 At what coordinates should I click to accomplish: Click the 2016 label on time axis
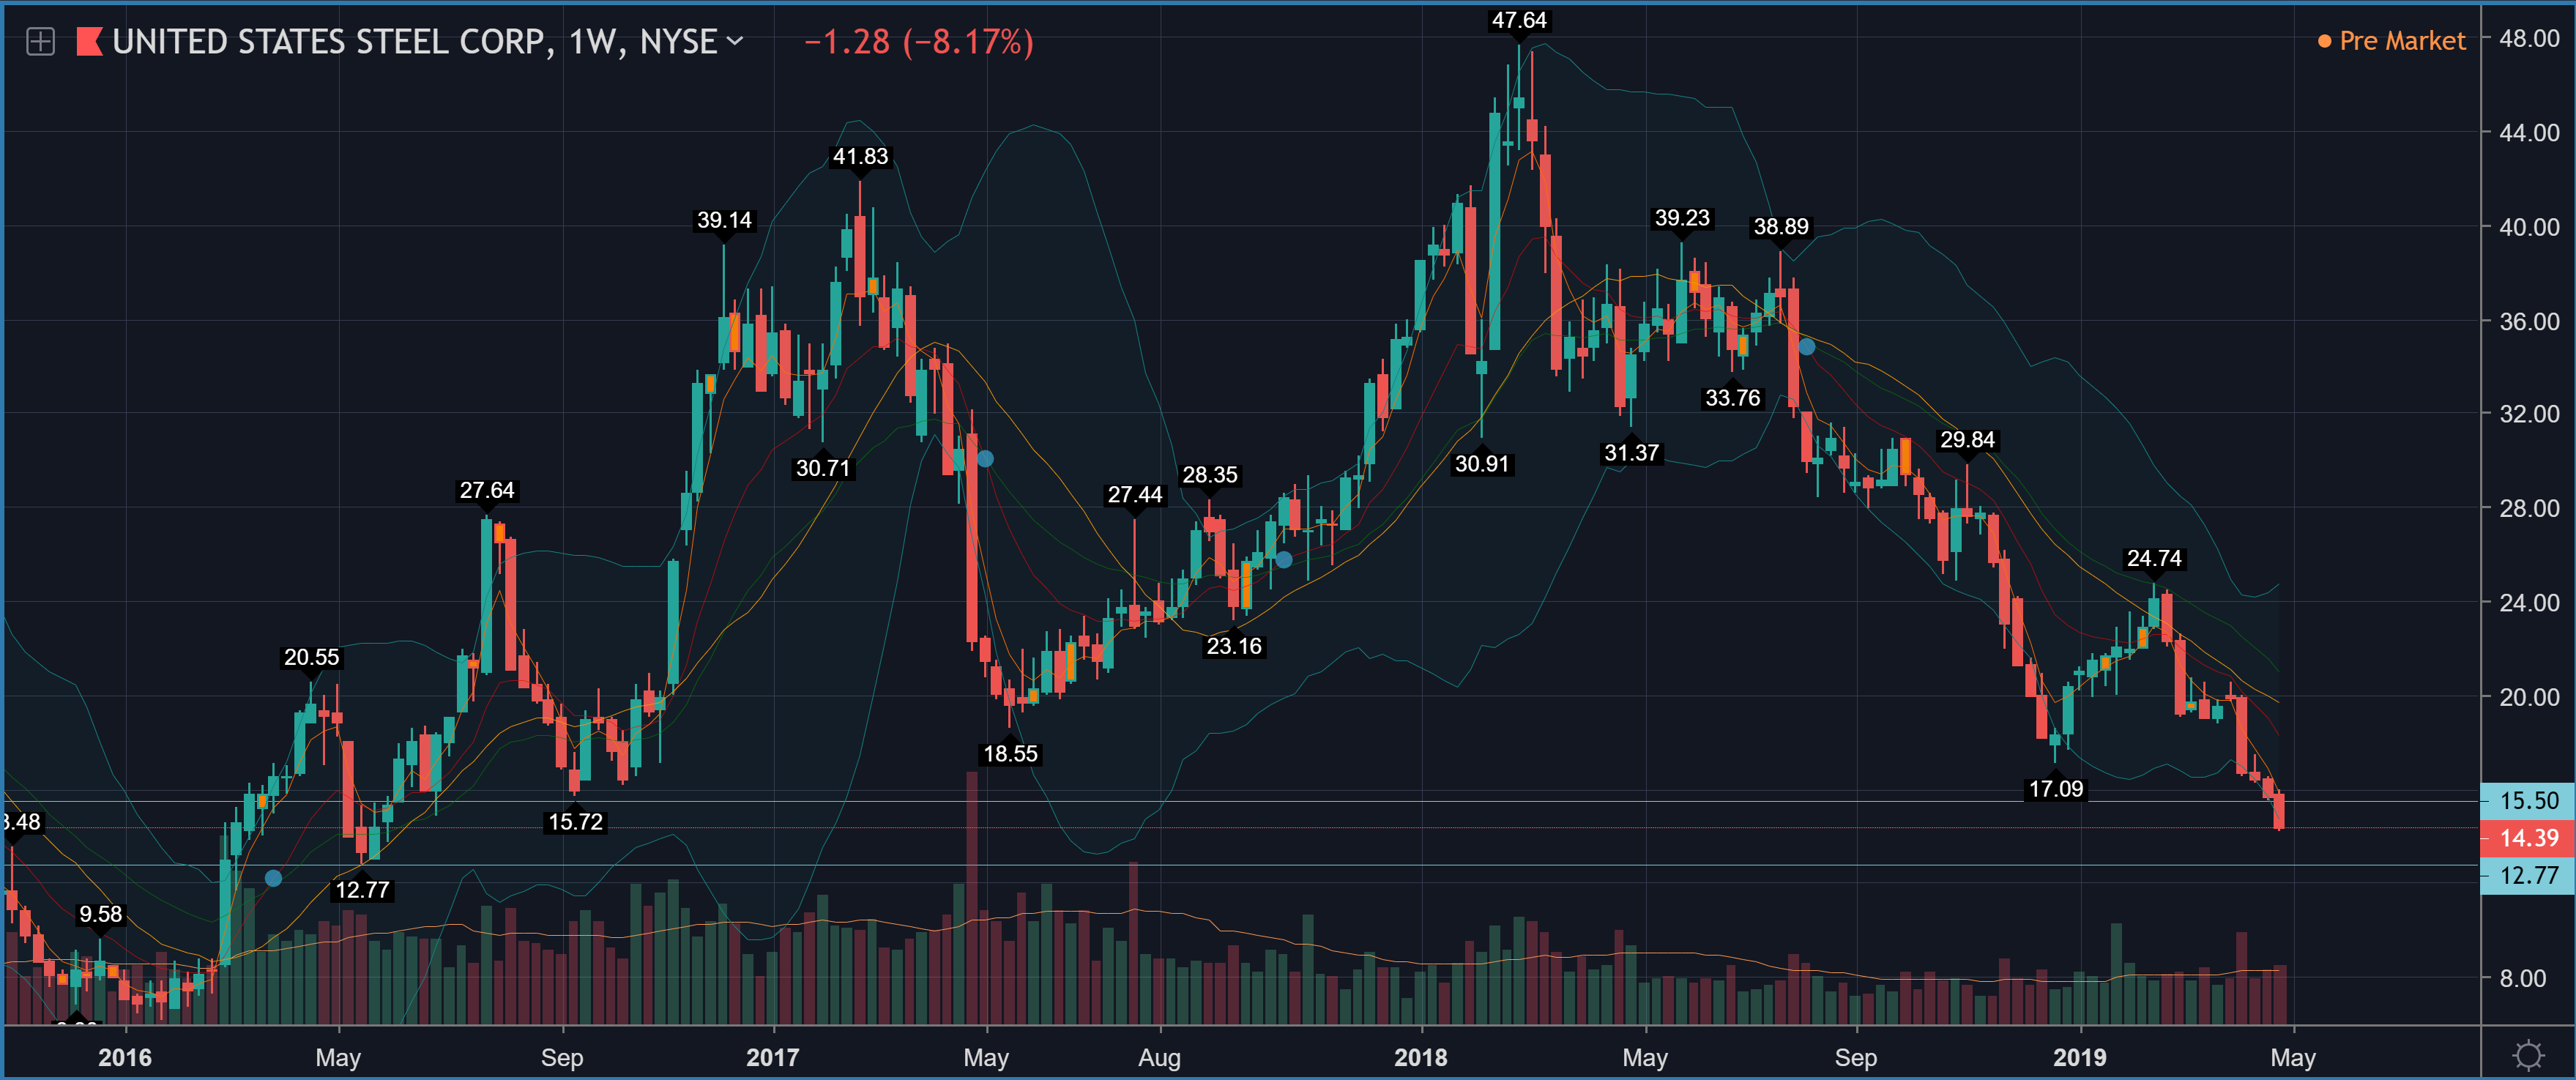point(125,1058)
